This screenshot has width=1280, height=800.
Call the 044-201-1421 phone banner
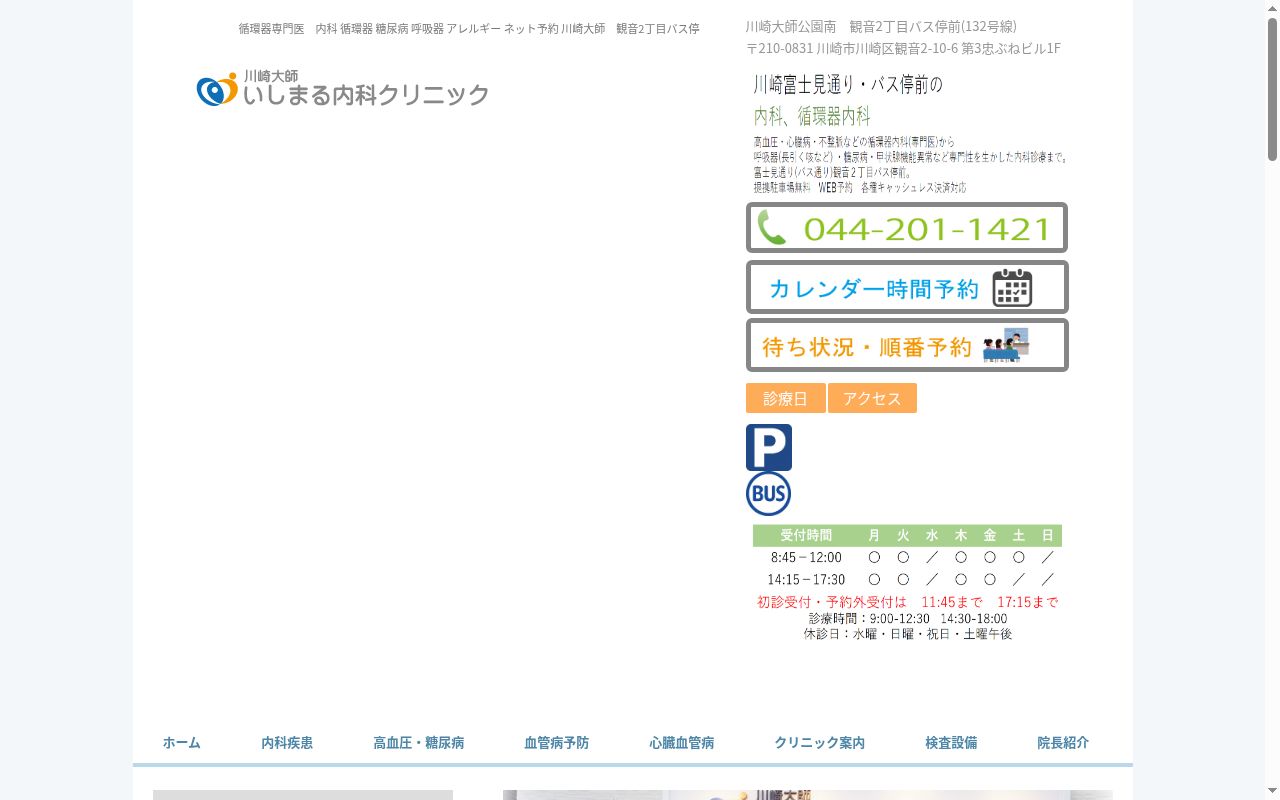click(x=907, y=228)
